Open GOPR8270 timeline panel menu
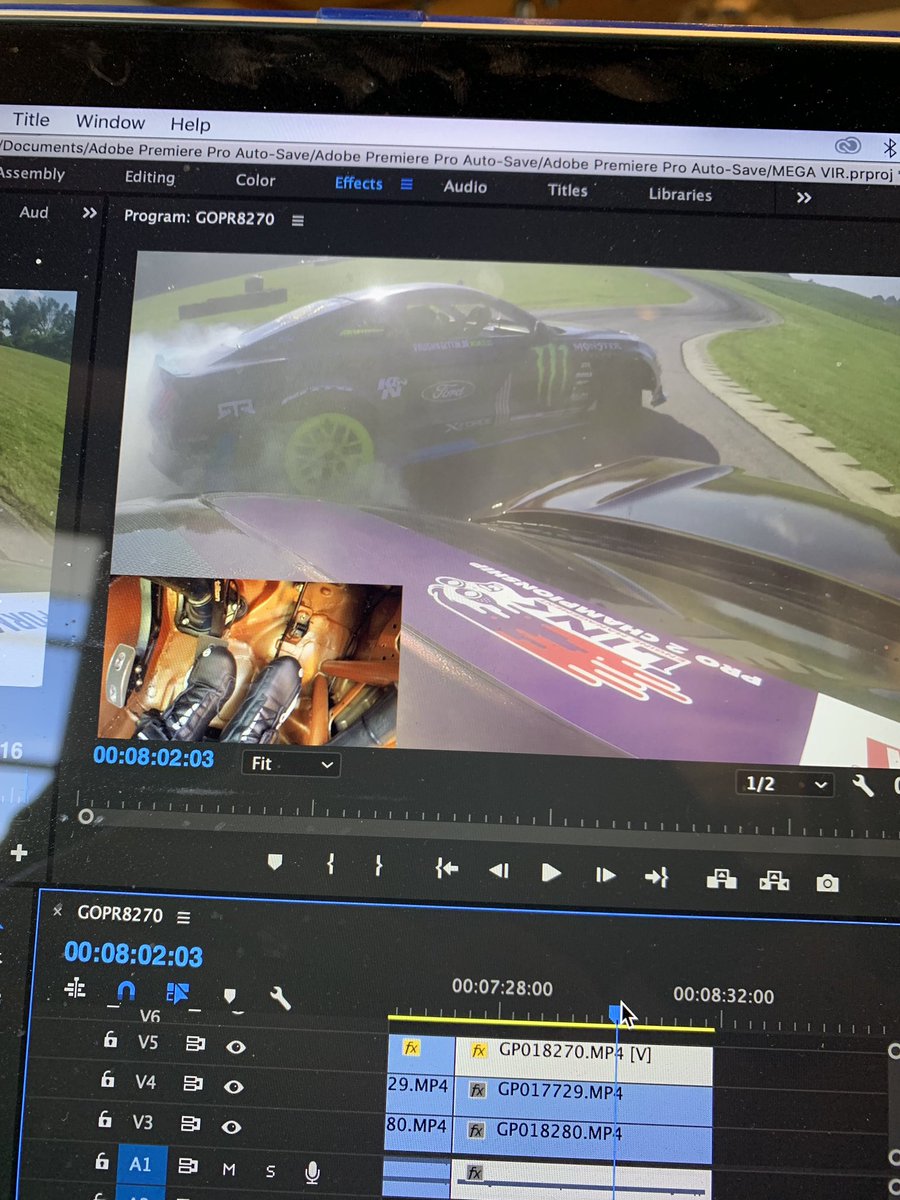The height and width of the screenshot is (1200, 900). click(183, 917)
